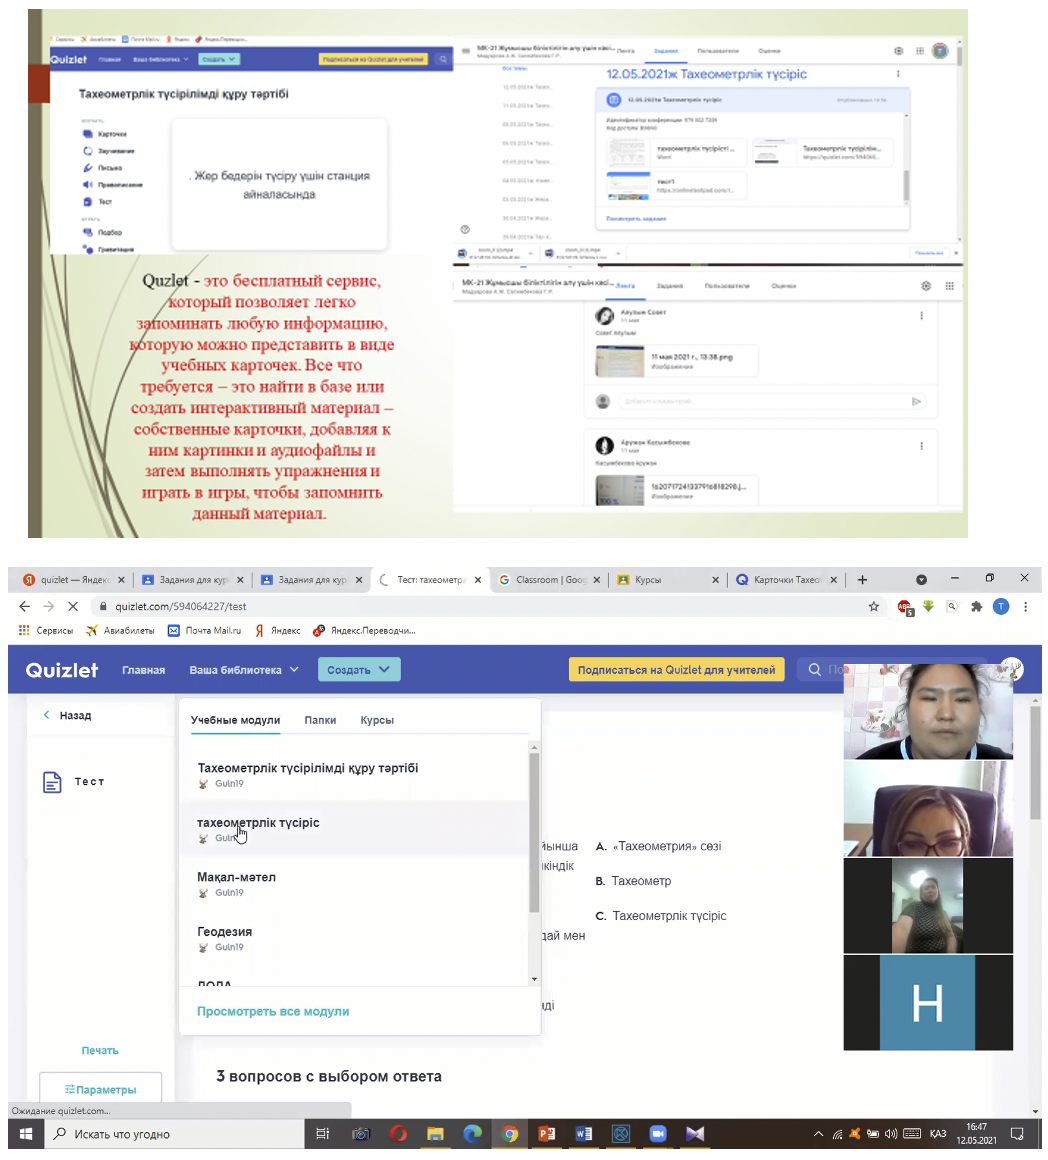Expand the Ваша библиотека dropdown
Image resolution: width=1048 pixels, height=1160 pixels.
pyautogui.click(x=244, y=670)
